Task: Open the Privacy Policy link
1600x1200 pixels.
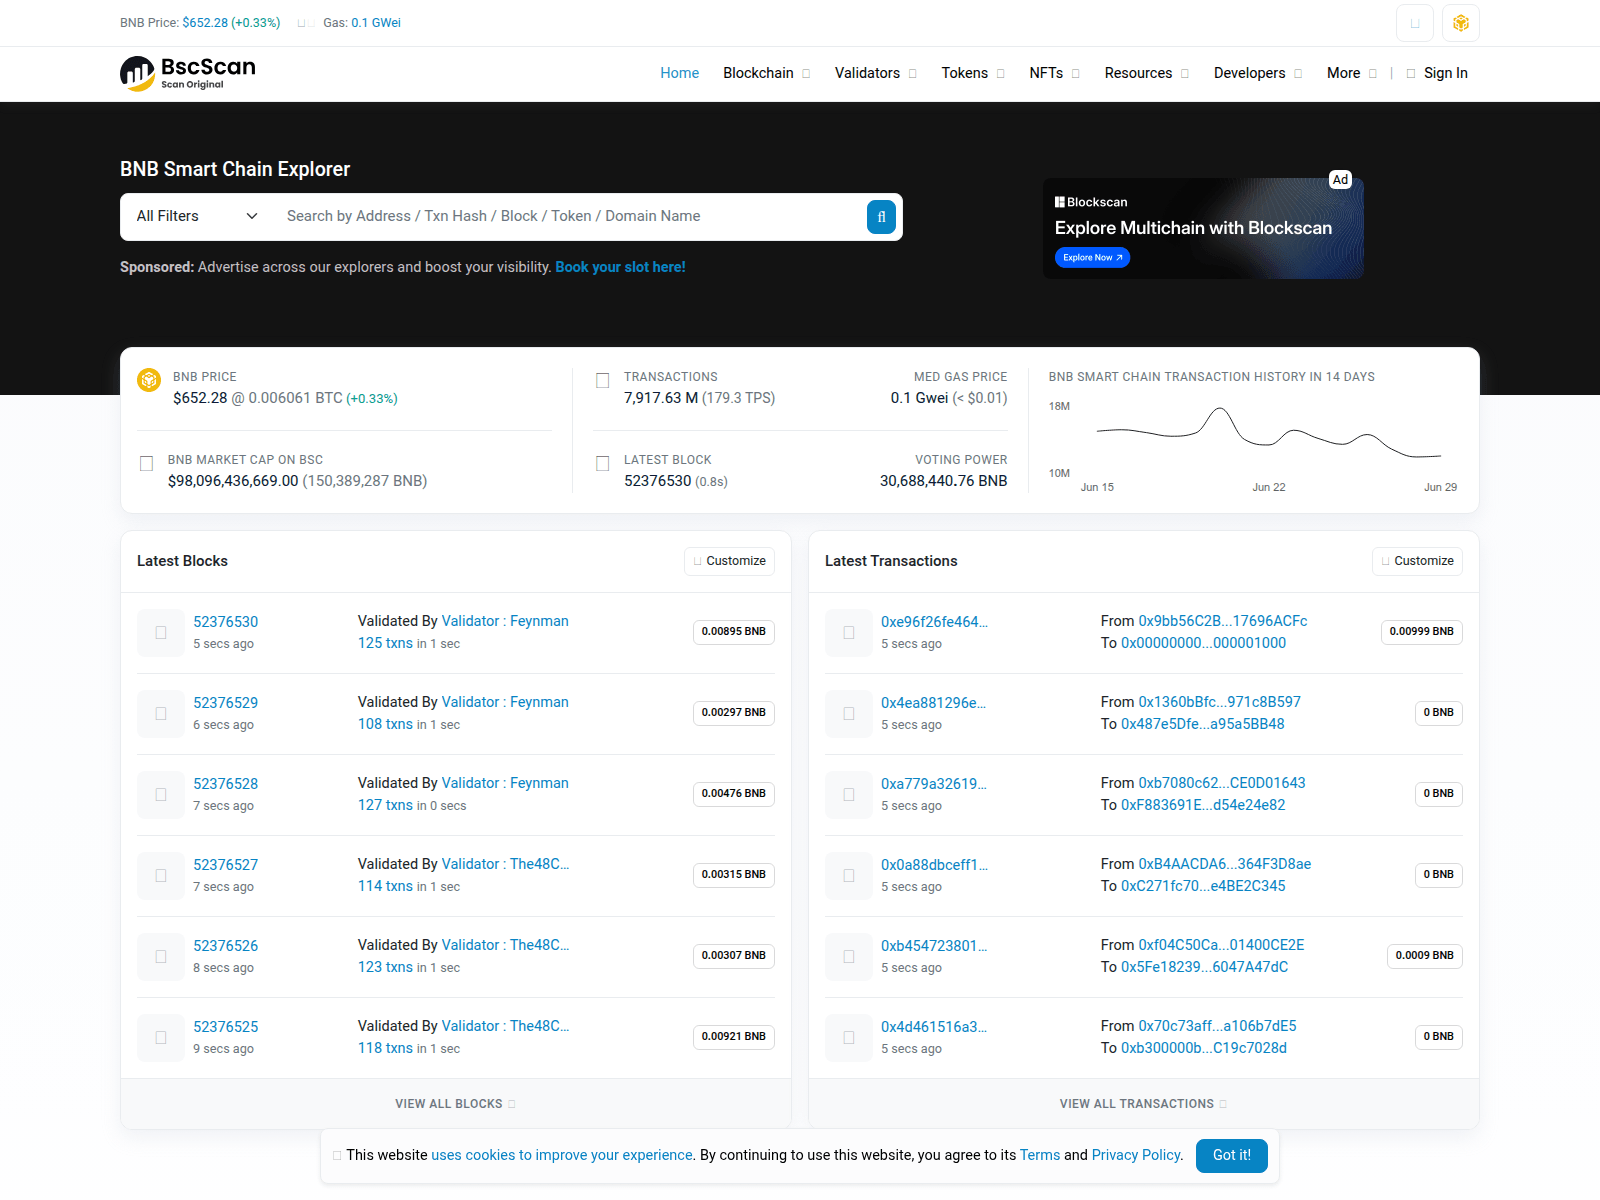Action: tap(1136, 1155)
